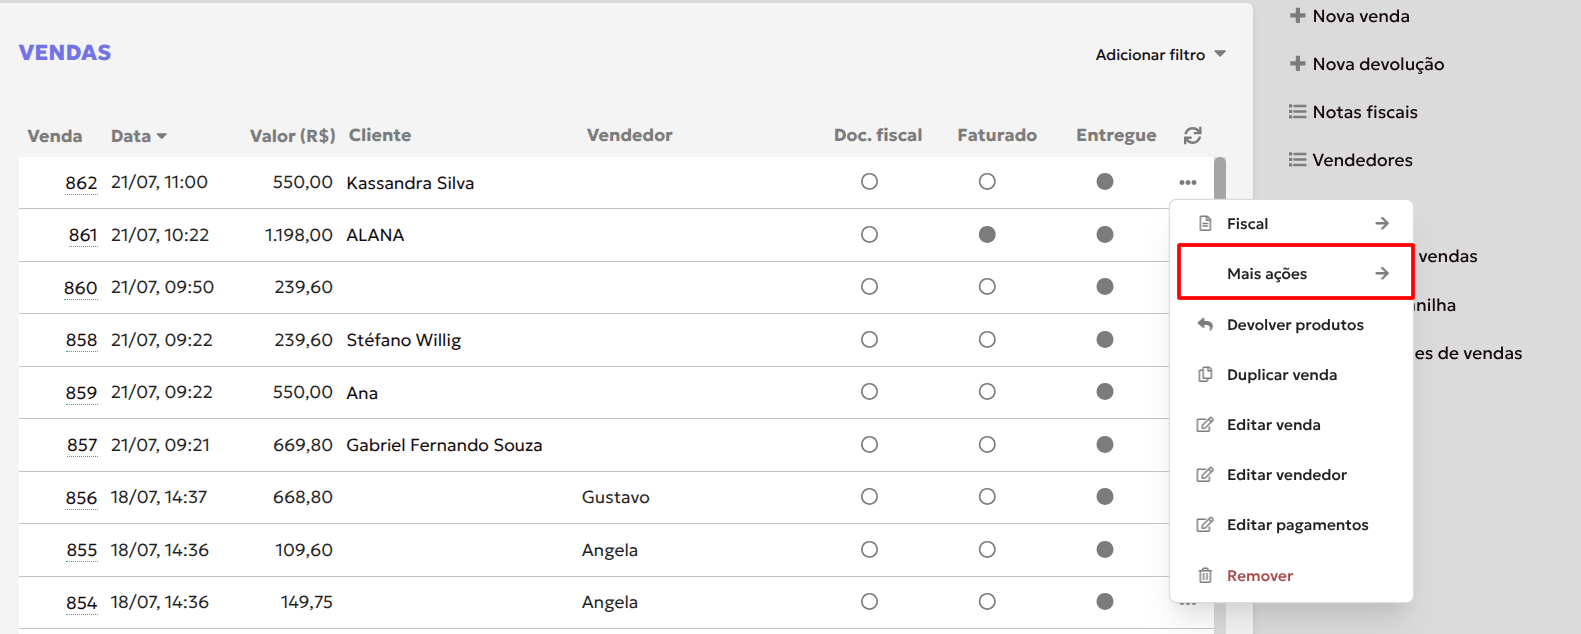Go to Notas fiscais in the sidebar
The height and width of the screenshot is (634, 1581).
1364,112
